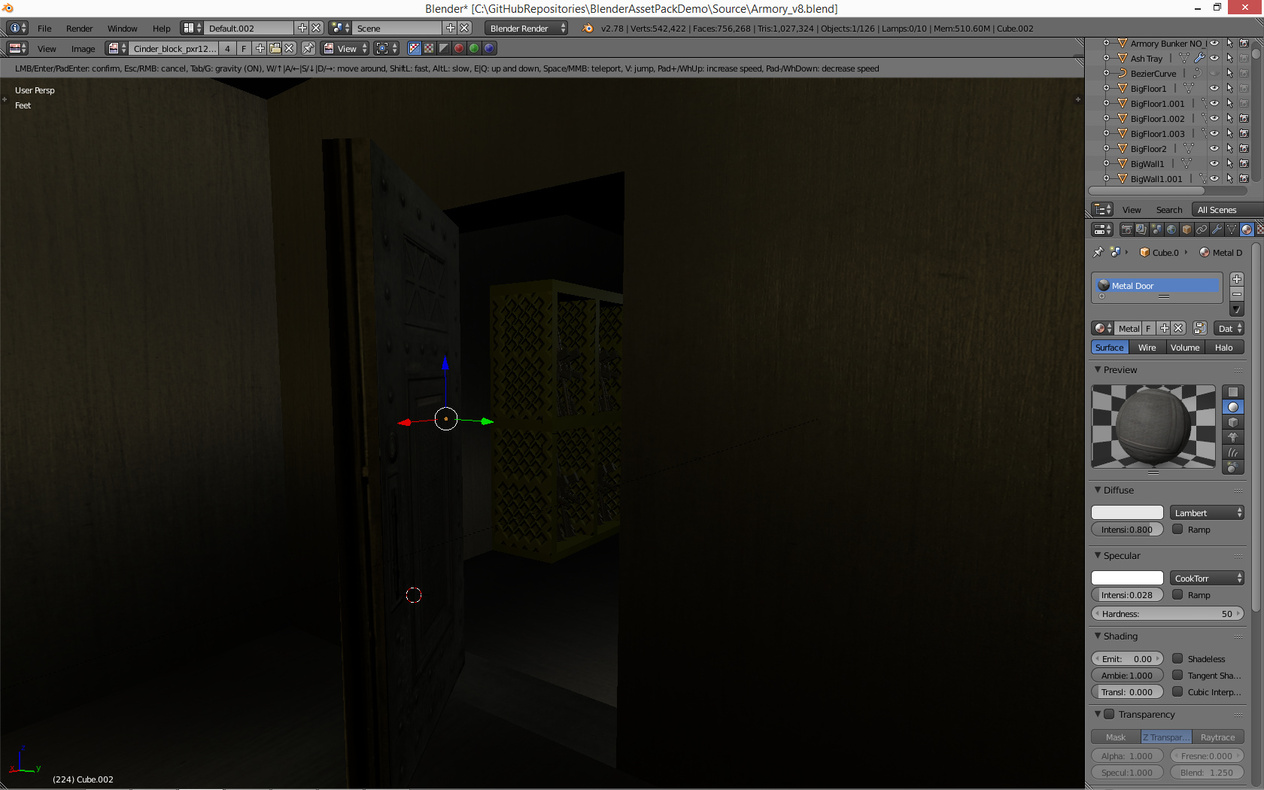Viewport: 1264px width, 790px height.
Task: Open the outliner Search menu
Action: pos(1169,210)
